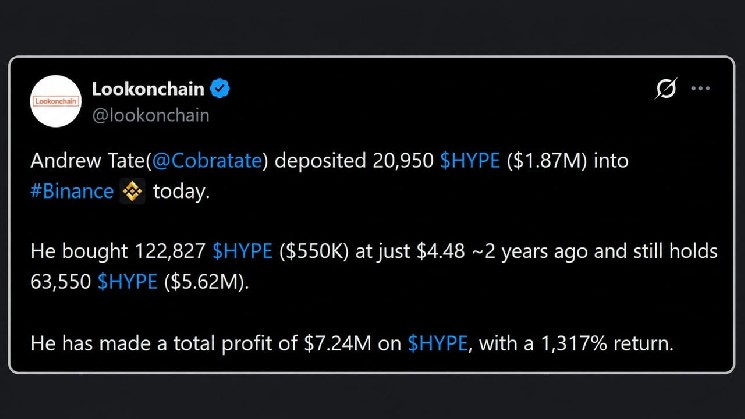
Task: Click the words Andrew Tate
Action: [x=87, y=161]
